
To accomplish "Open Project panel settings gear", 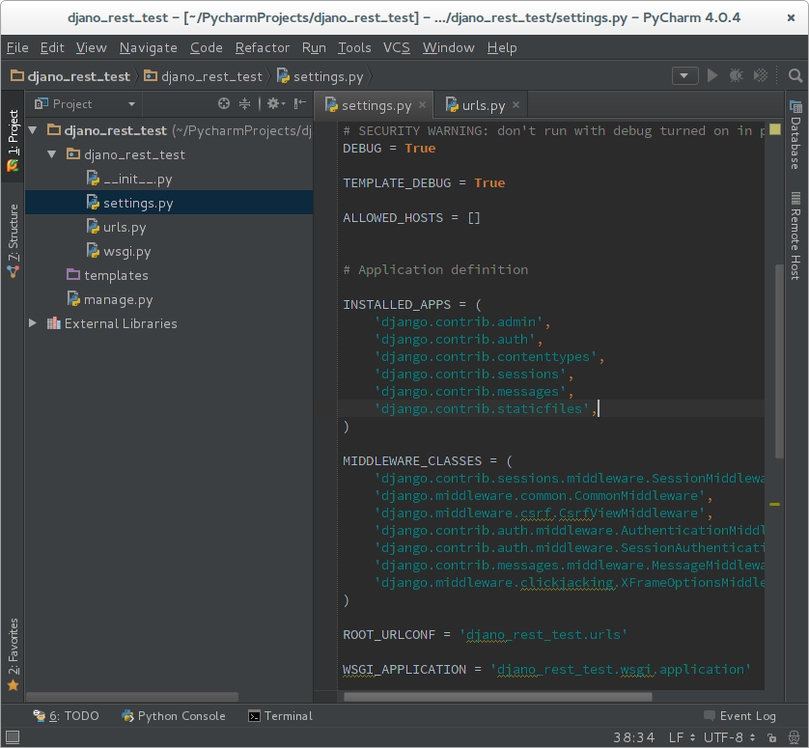I will 275,104.
